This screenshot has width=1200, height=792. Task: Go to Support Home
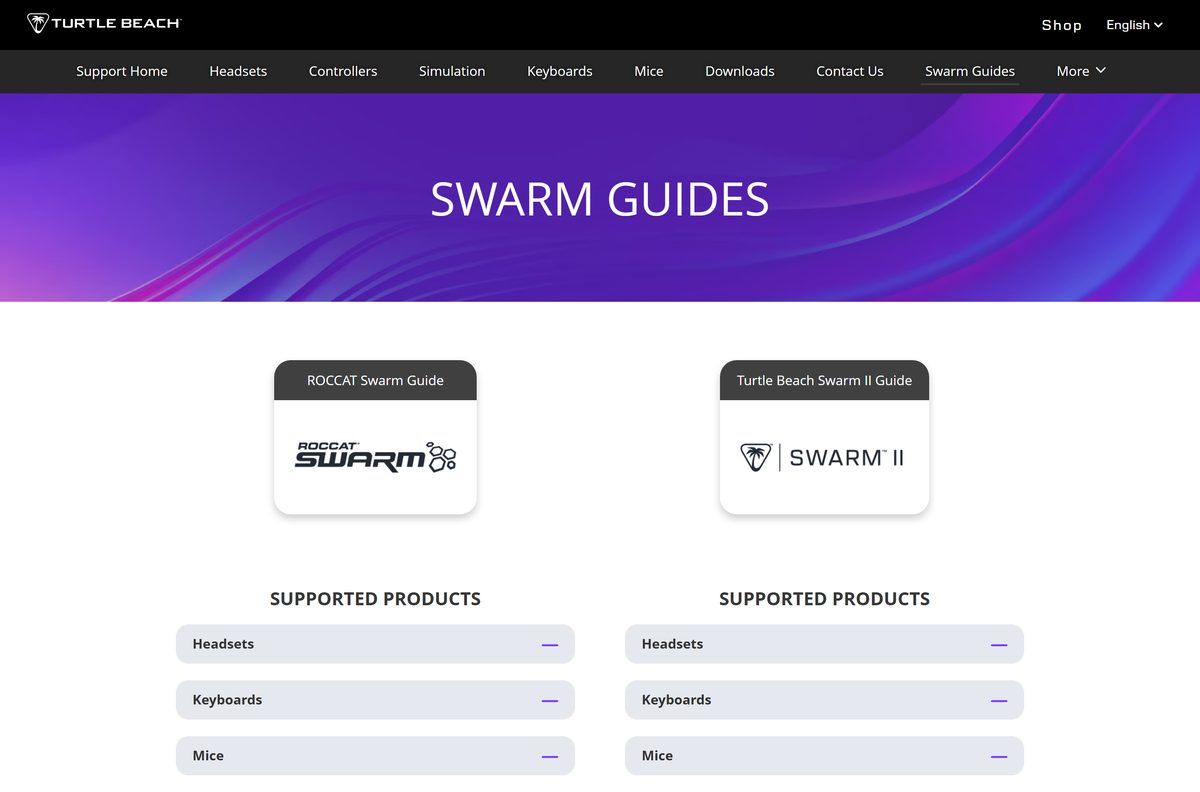[x=122, y=71]
